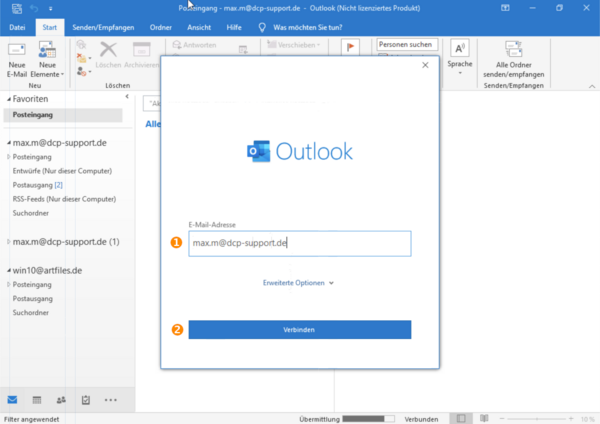Switch to Tasks view icon
The height and width of the screenshot is (424, 600).
click(x=86, y=400)
